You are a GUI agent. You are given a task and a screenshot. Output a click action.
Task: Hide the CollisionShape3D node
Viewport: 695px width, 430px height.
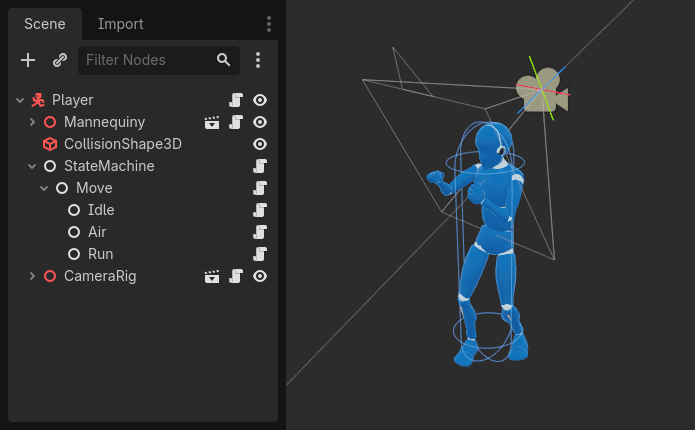pos(260,144)
